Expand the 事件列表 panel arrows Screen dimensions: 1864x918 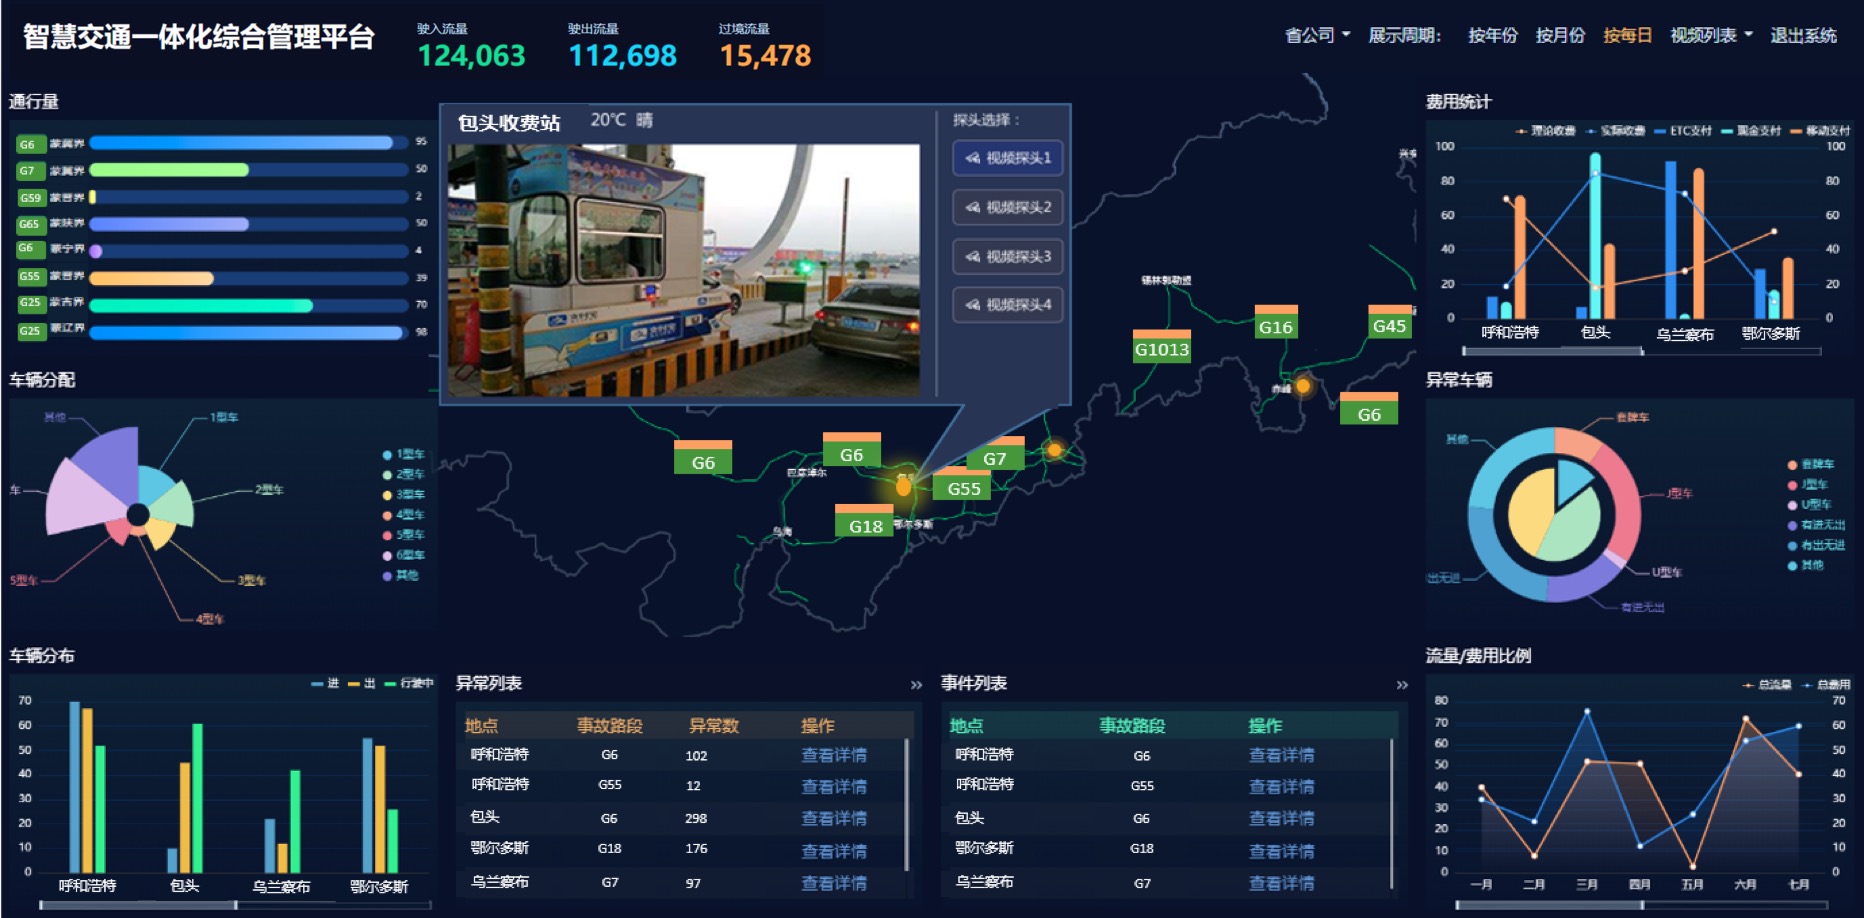click(x=1402, y=685)
